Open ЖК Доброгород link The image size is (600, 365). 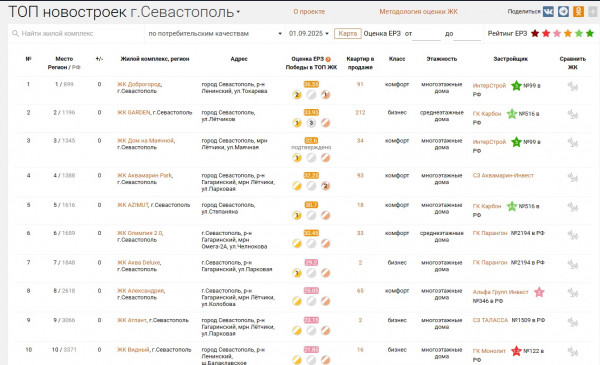pyautogui.click(x=139, y=84)
